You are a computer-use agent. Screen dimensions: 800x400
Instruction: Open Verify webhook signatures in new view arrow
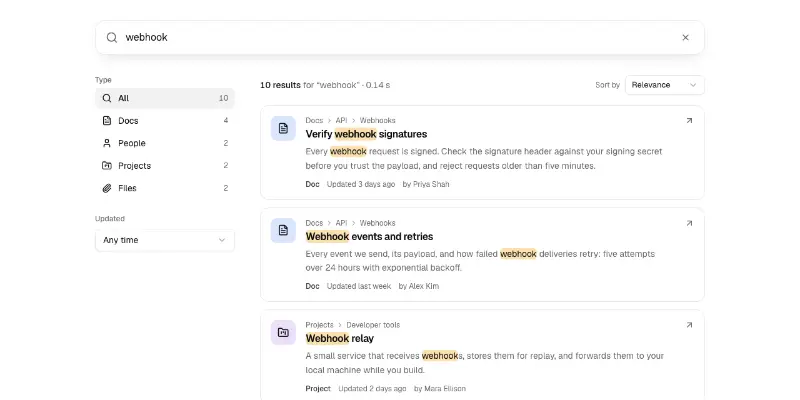[x=689, y=121]
